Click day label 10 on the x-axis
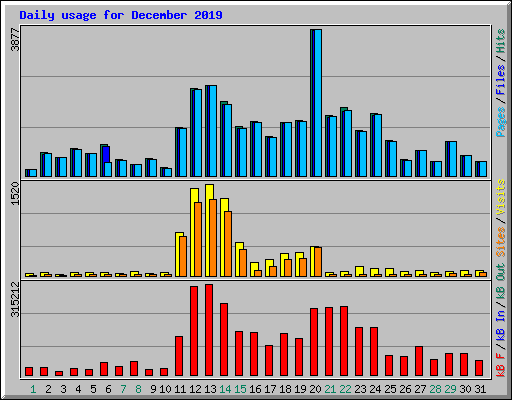This screenshot has width=512, height=400. [165, 389]
